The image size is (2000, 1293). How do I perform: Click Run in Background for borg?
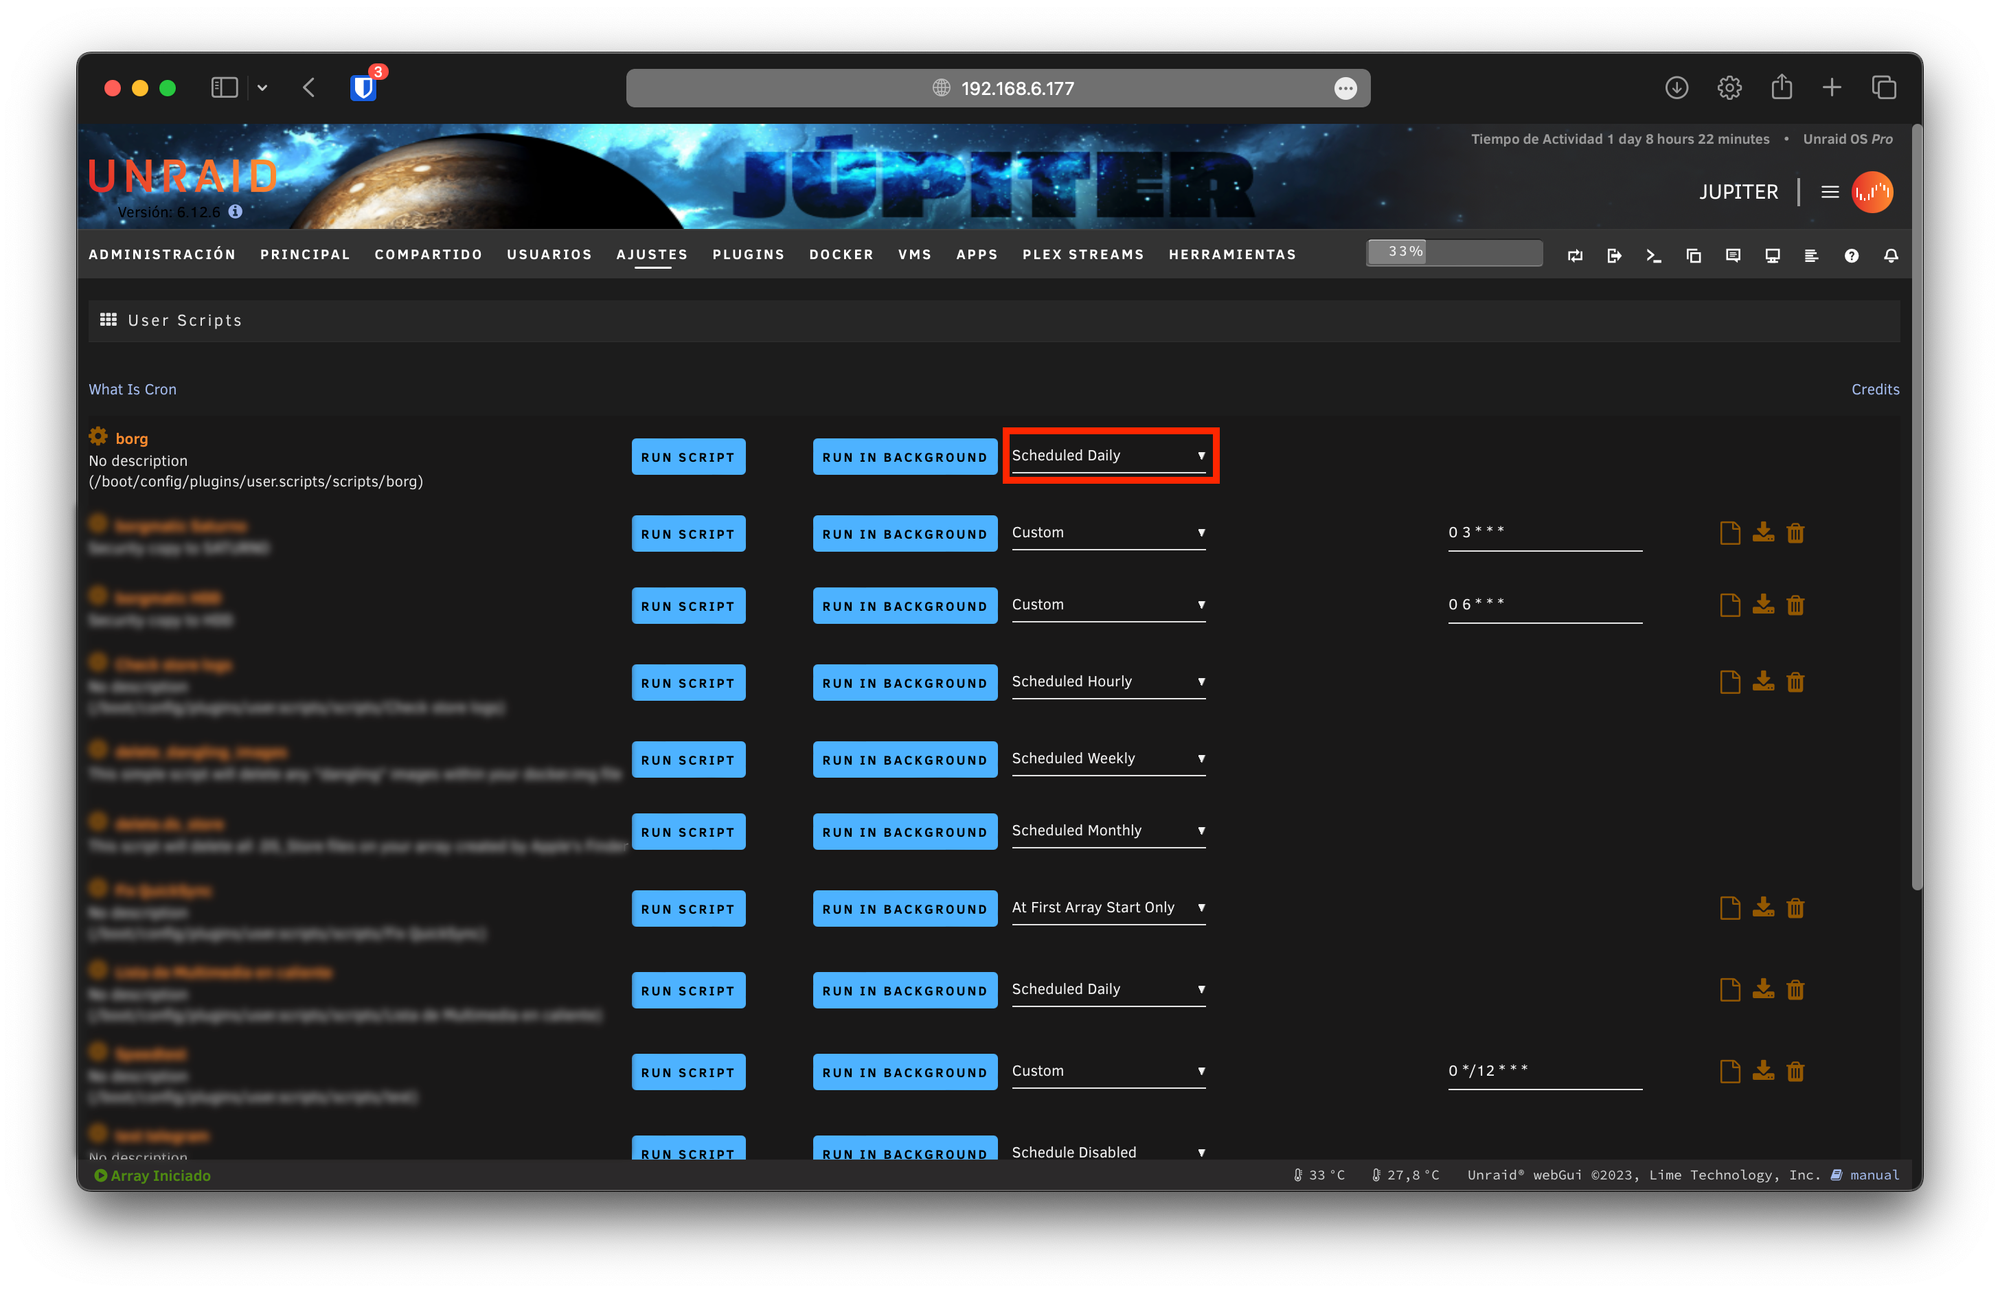coord(904,457)
